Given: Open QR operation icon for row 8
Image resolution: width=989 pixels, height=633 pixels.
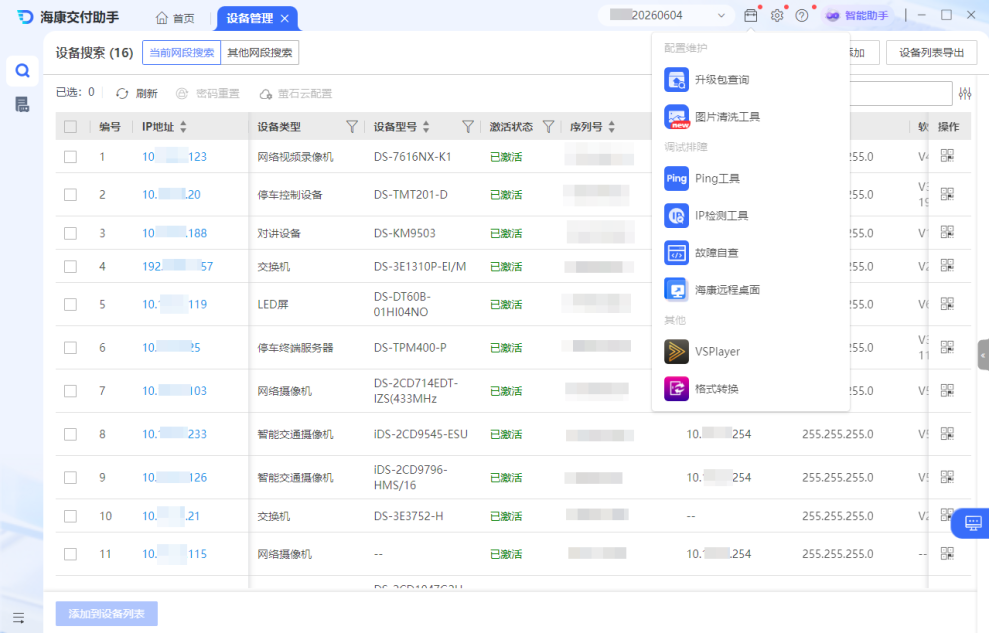Looking at the screenshot, I should pyautogui.click(x=947, y=433).
